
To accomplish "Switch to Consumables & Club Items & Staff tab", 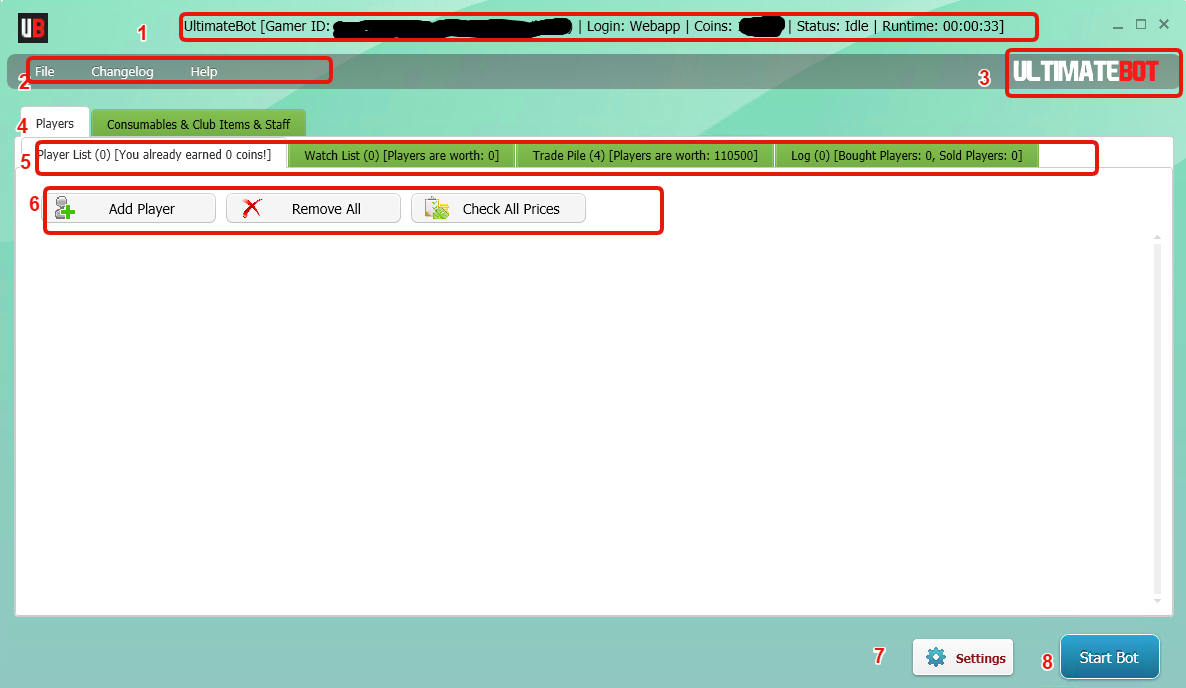I will pos(198,124).
